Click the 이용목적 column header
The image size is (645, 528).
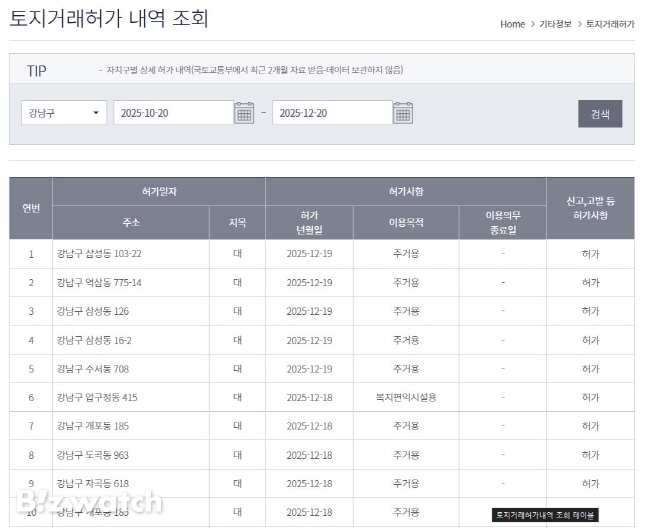pyautogui.click(x=405, y=222)
